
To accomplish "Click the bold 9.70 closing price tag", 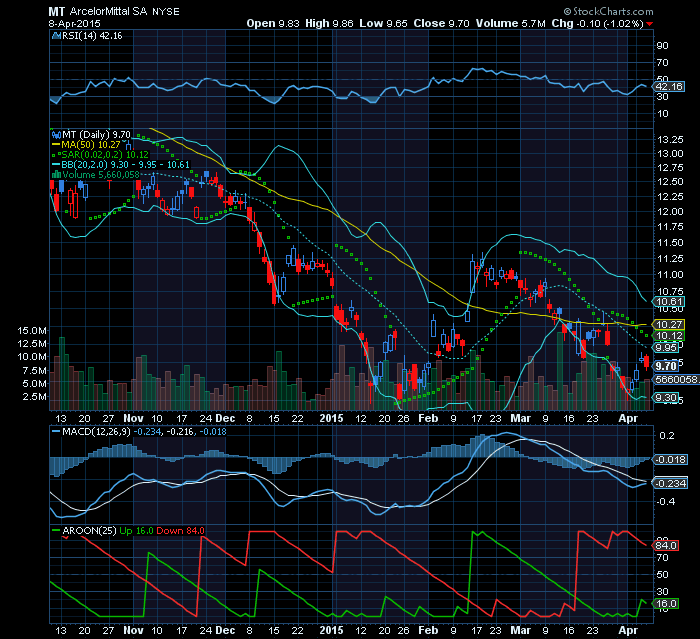I will [x=666, y=367].
